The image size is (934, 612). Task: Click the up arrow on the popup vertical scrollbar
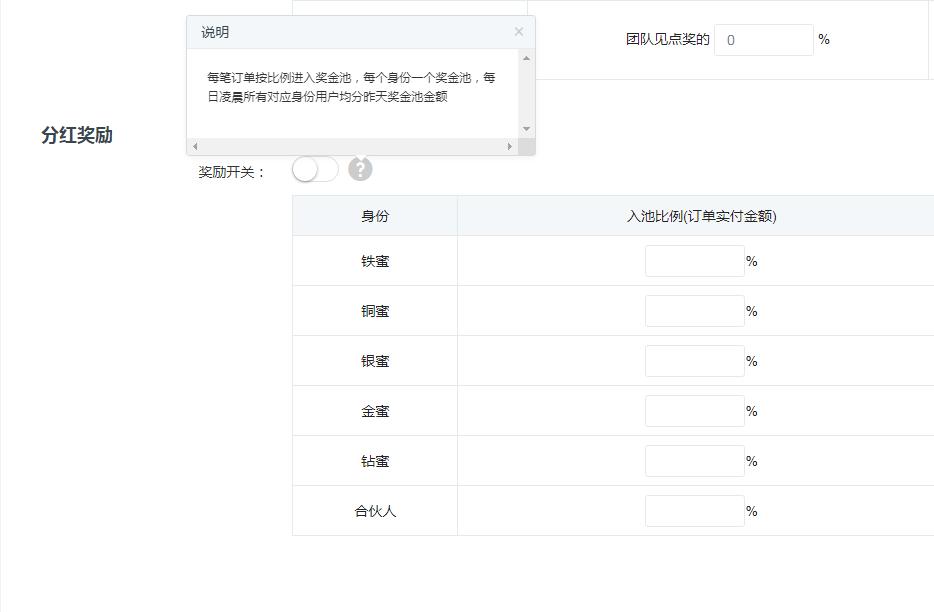527,60
